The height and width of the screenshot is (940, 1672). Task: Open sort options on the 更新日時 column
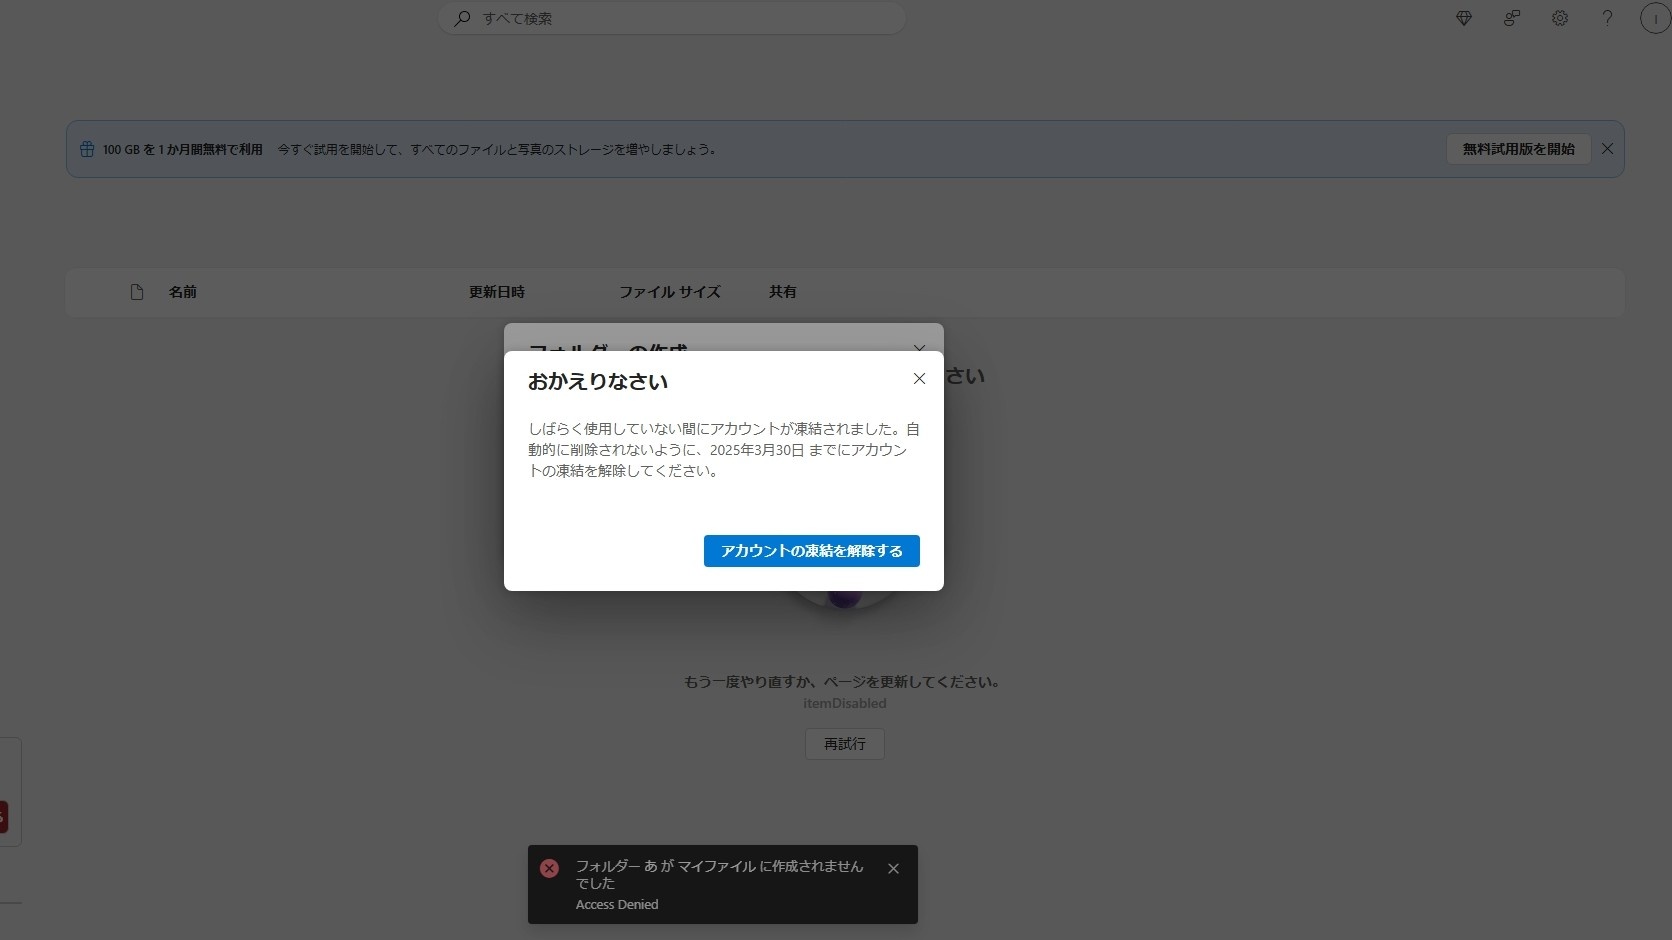point(496,291)
